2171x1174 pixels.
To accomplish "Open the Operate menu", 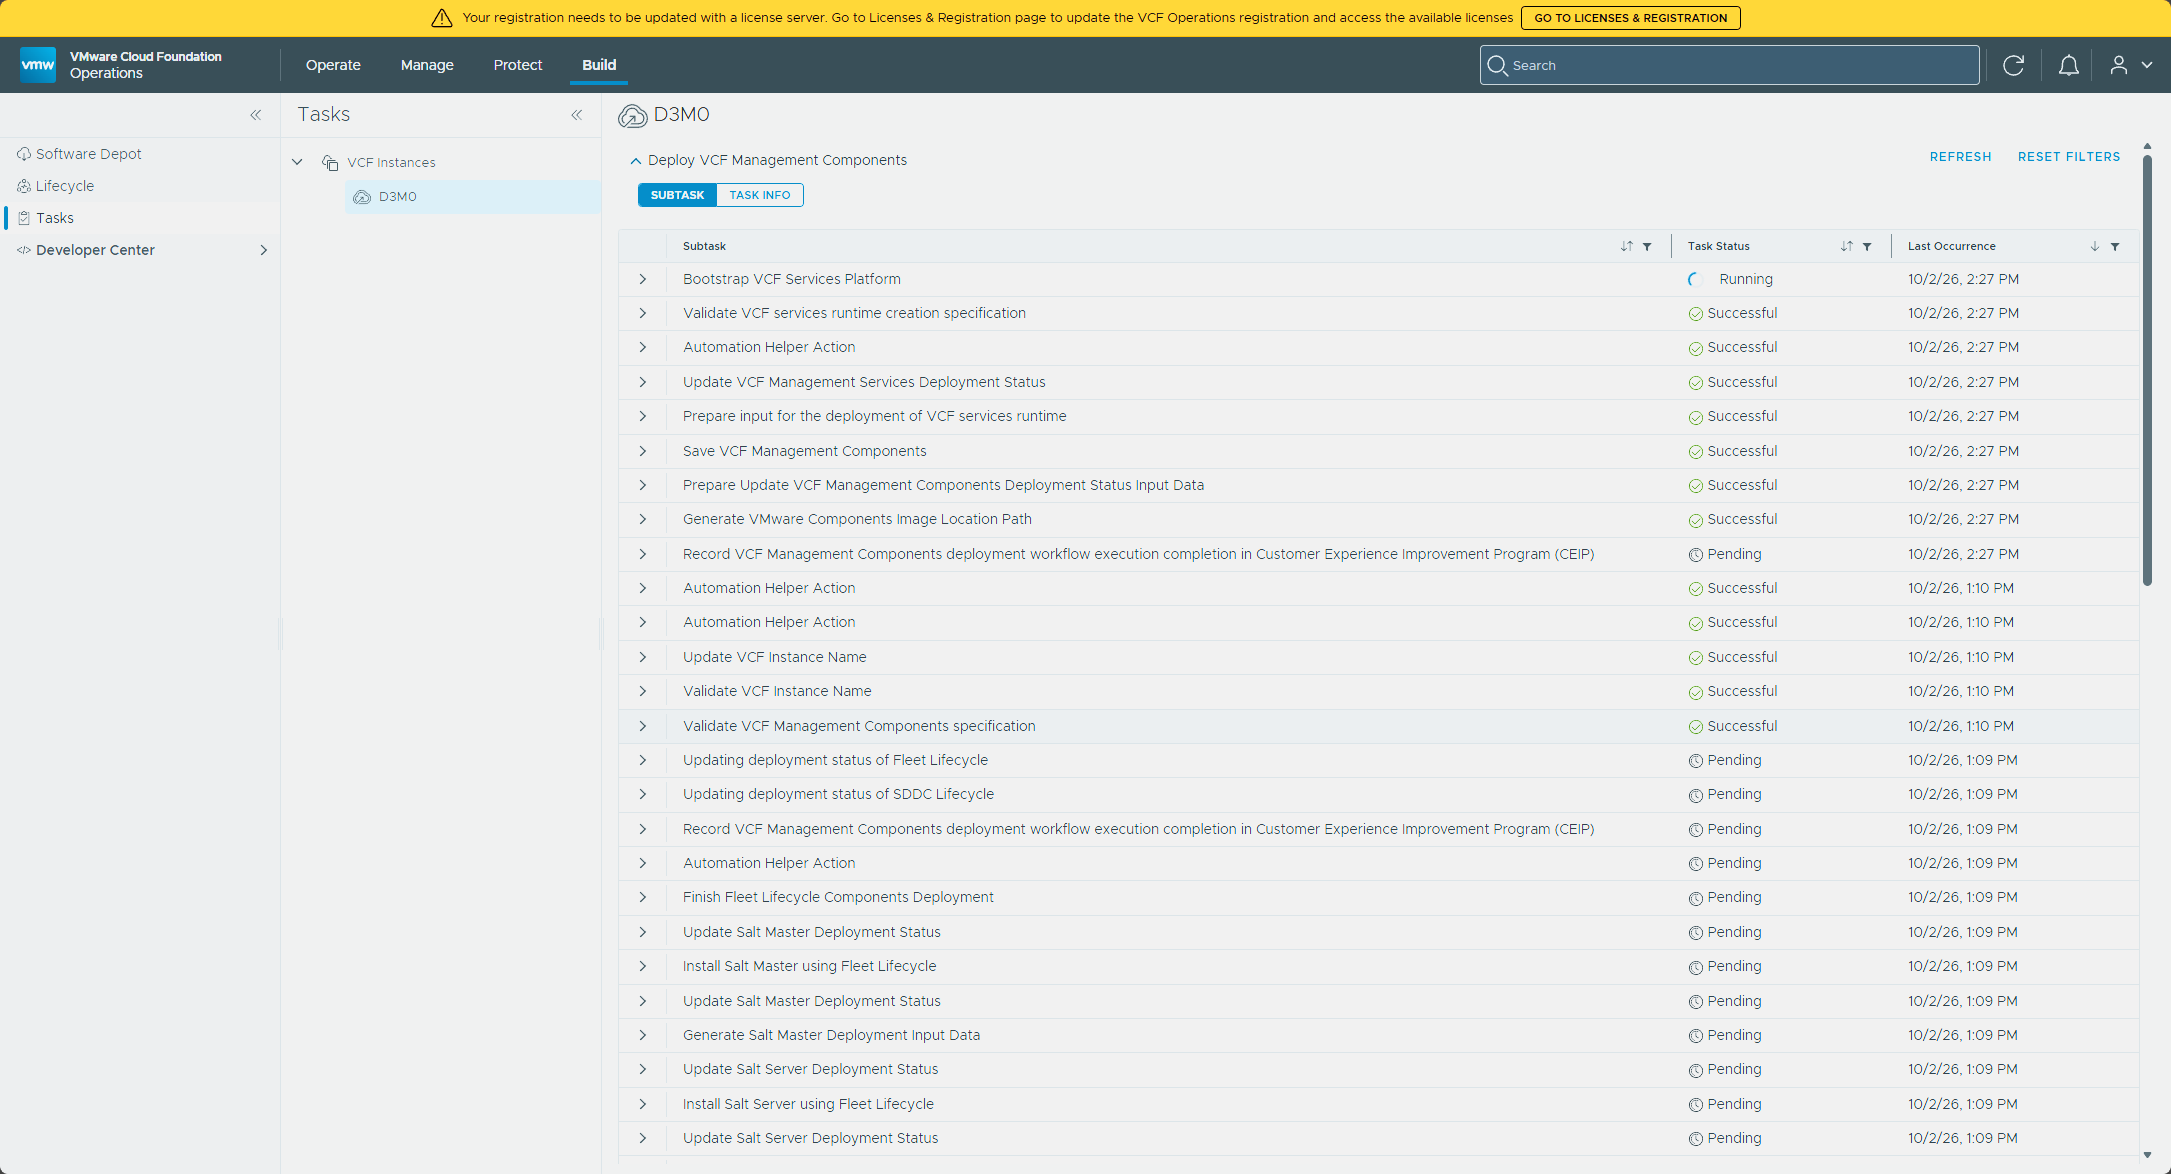I will (333, 65).
